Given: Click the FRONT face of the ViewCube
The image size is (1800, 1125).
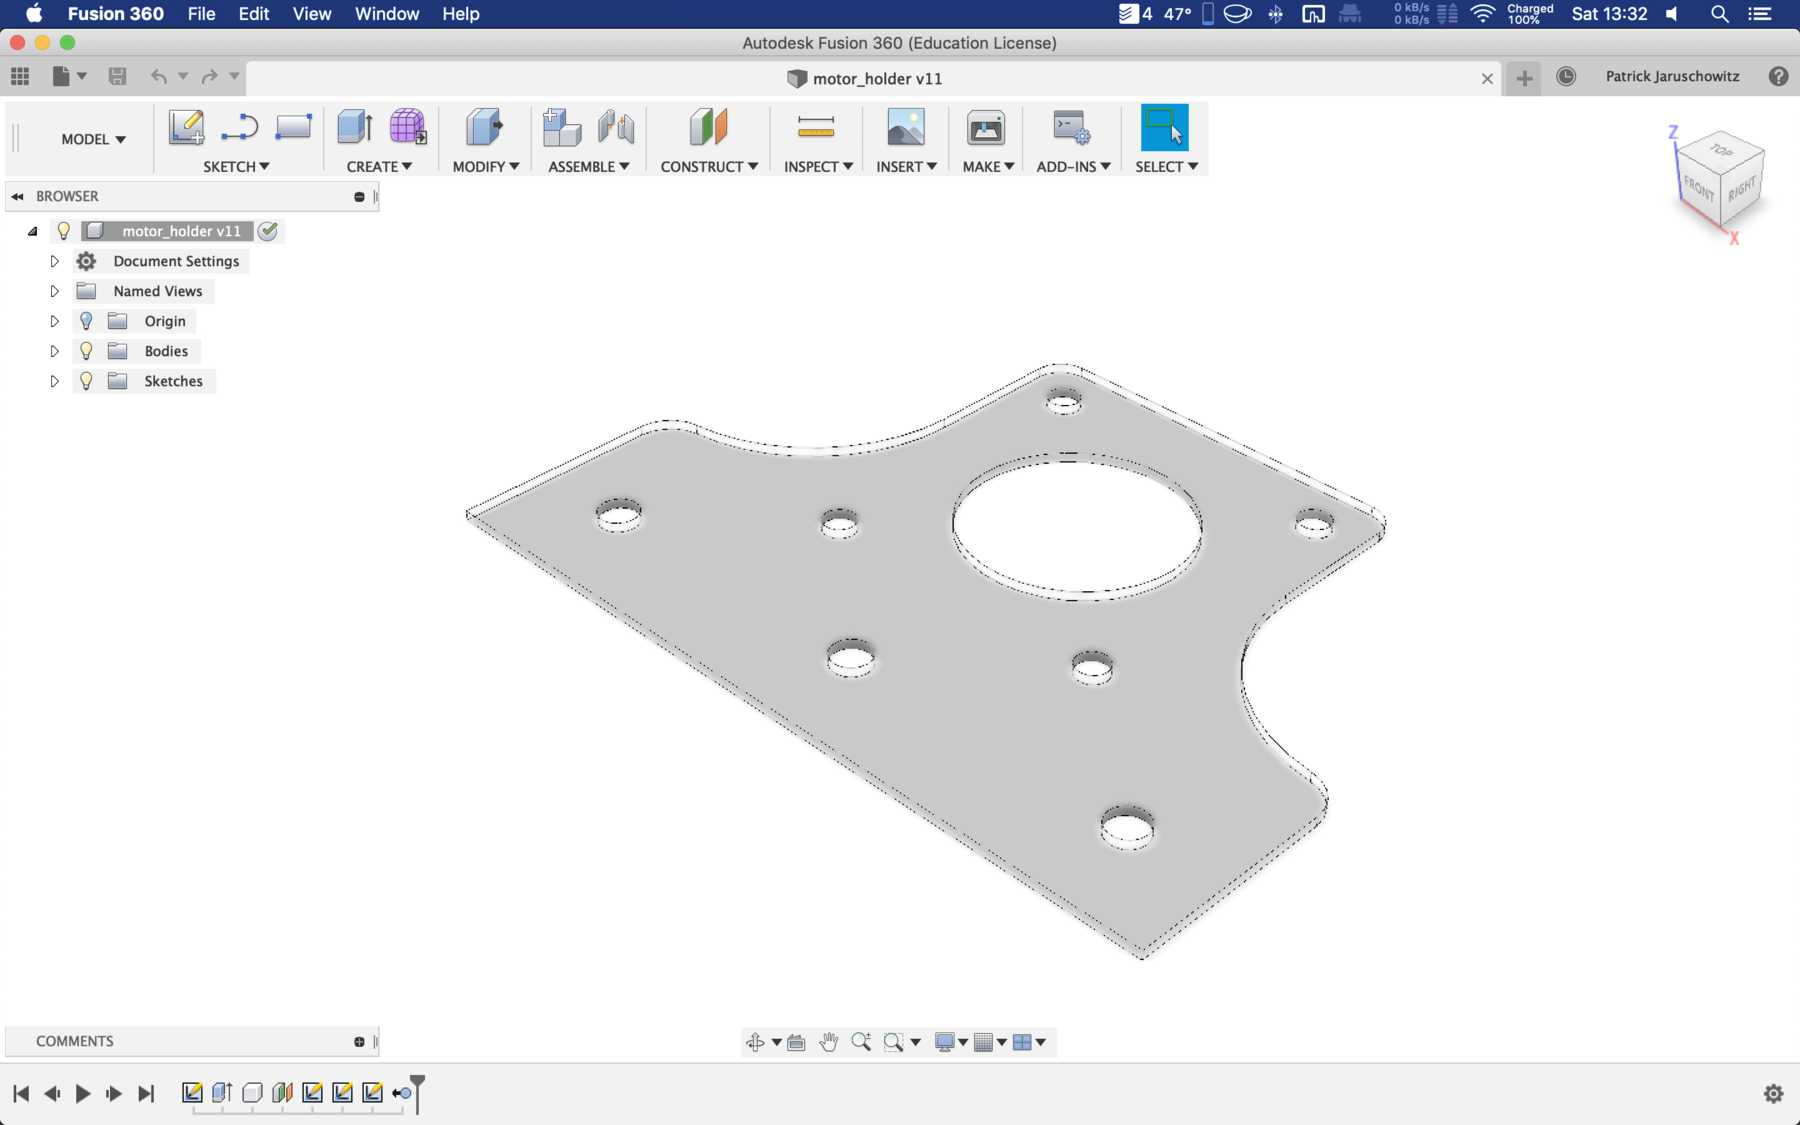Looking at the screenshot, I should click(1698, 187).
